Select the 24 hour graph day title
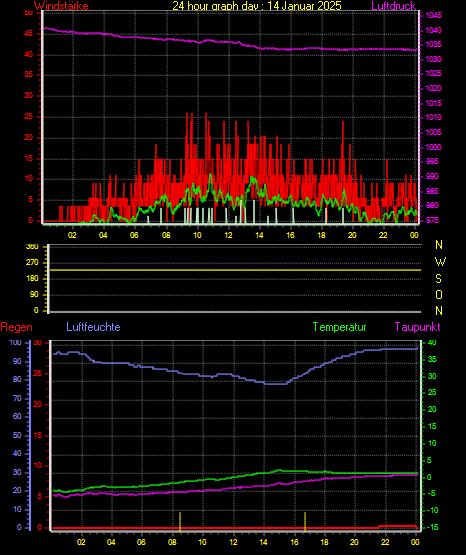Screen dimensions: 466x555 [257, 6]
